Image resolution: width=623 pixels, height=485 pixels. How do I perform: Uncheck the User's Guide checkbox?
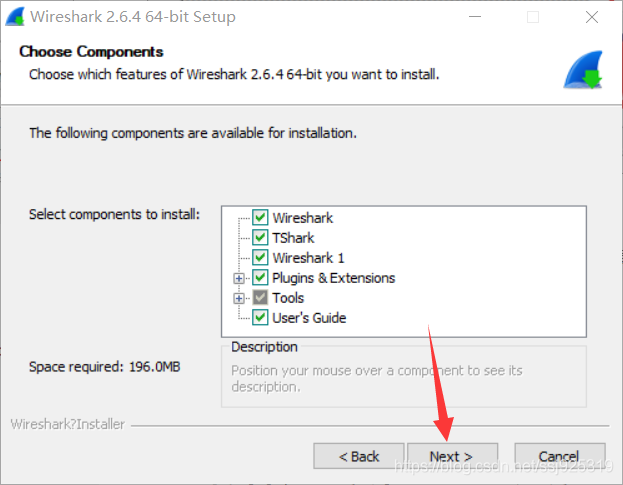click(260, 317)
